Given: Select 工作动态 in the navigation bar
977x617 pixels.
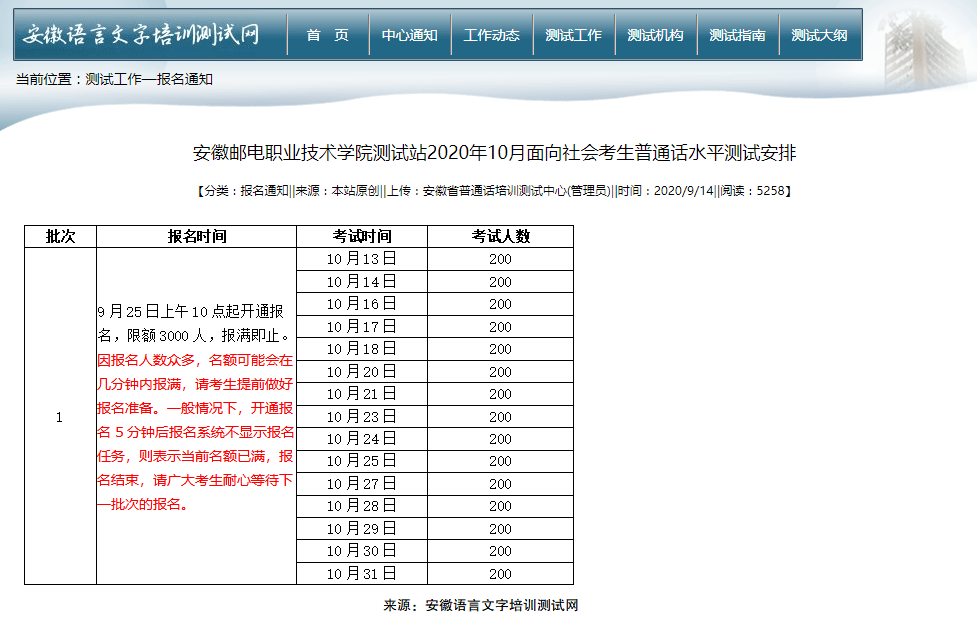Looking at the screenshot, I should click(x=492, y=36).
